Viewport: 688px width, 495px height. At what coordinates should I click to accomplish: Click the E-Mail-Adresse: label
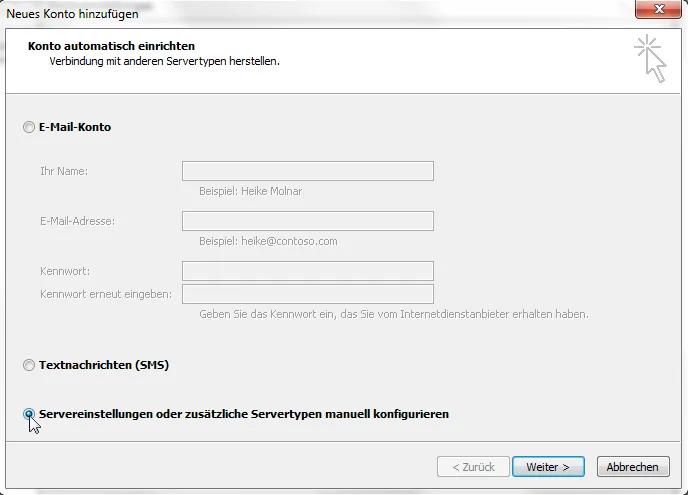[x=77, y=221]
